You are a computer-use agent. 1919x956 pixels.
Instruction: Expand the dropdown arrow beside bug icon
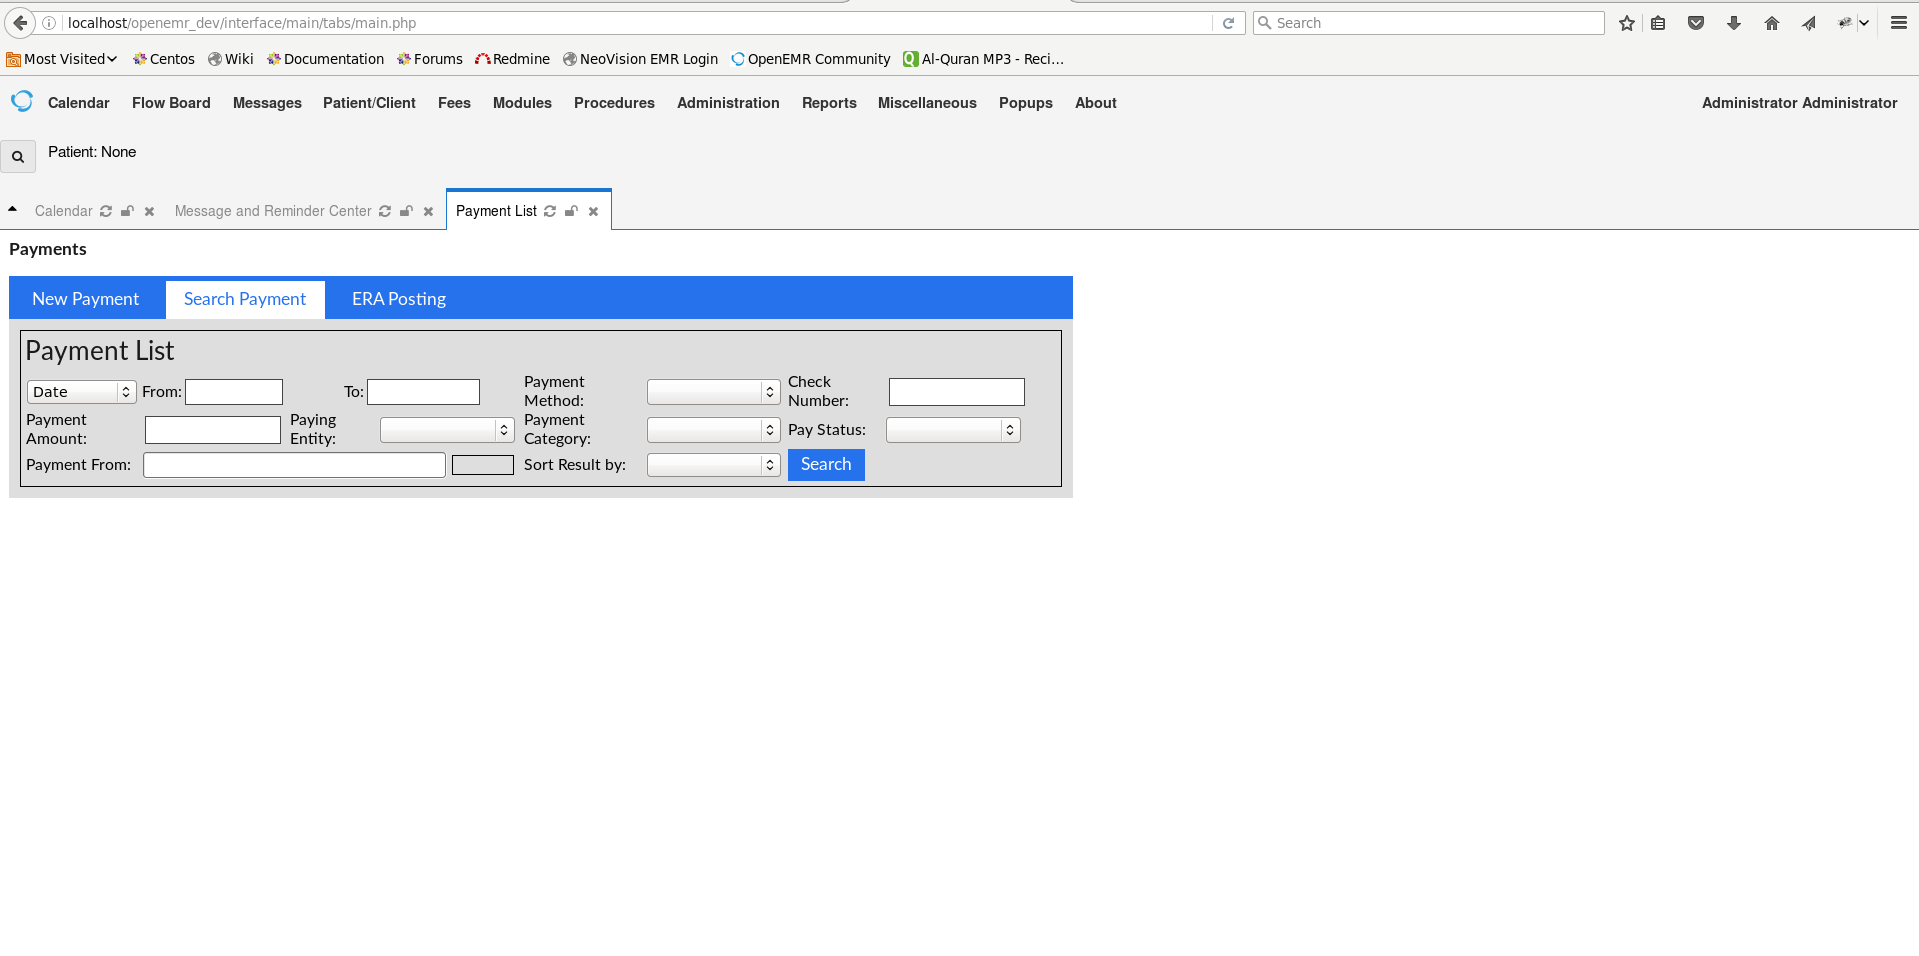tap(1864, 23)
